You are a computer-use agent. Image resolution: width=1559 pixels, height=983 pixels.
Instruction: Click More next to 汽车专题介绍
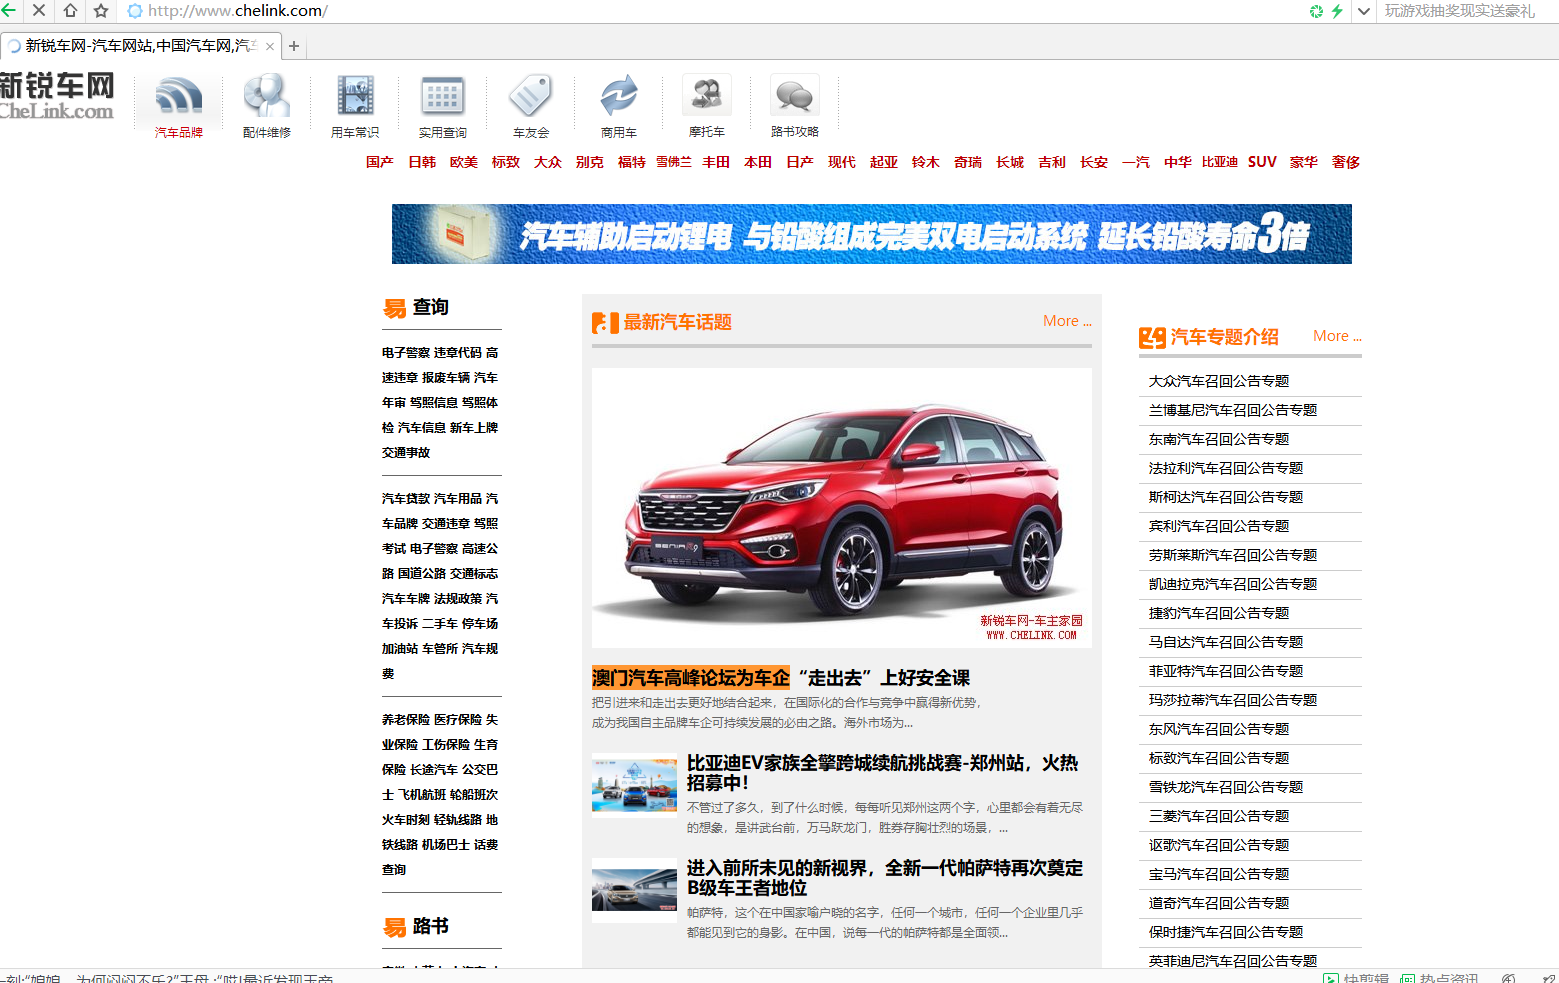coord(1337,336)
